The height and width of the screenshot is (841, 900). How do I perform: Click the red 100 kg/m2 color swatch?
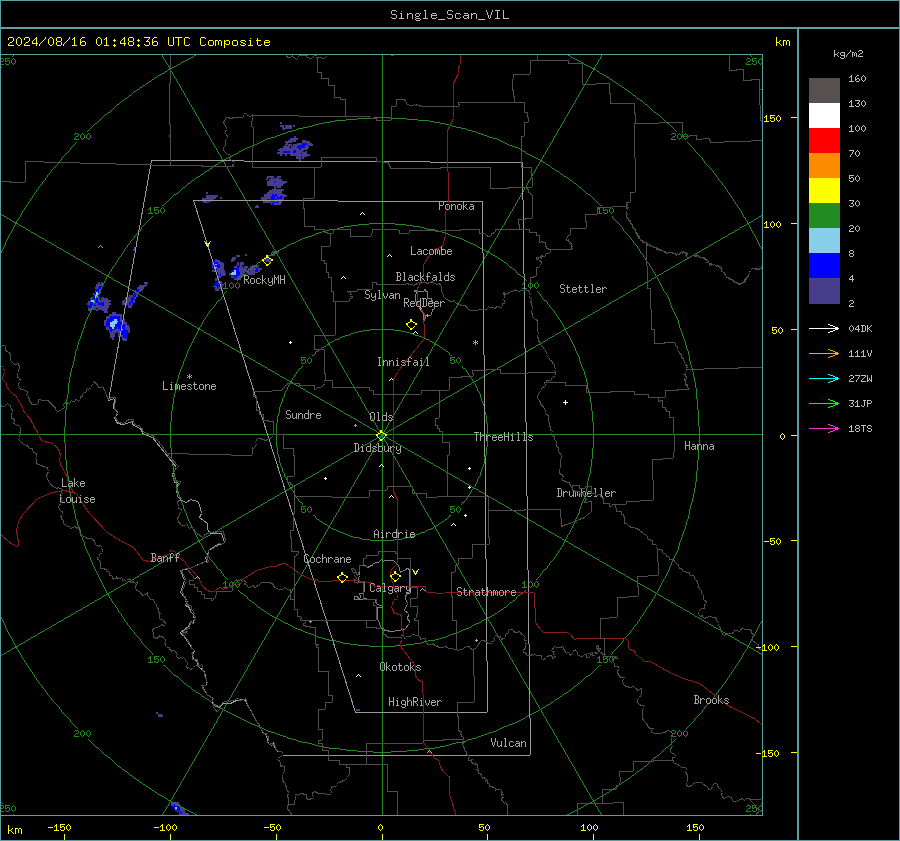point(824,141)
